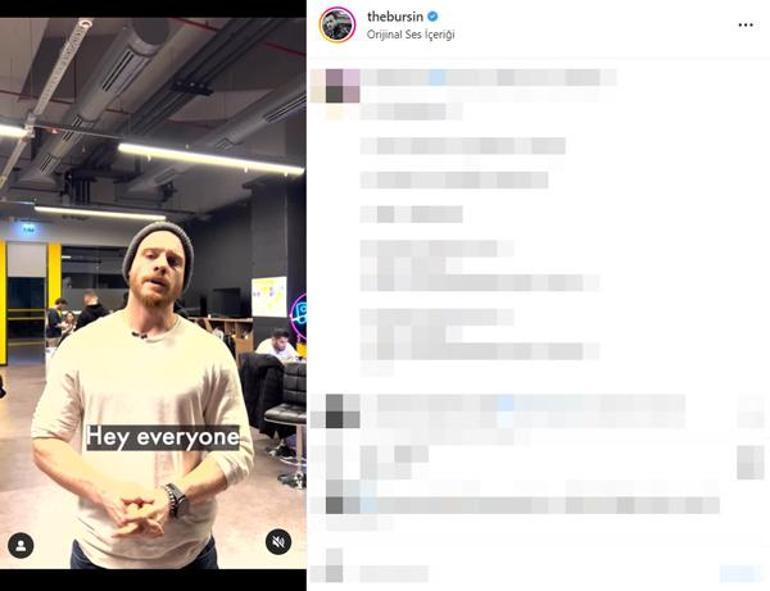Click the blue verified badge beside theburisn
Viewport: 770px width, 591px height.
[432, 16]
